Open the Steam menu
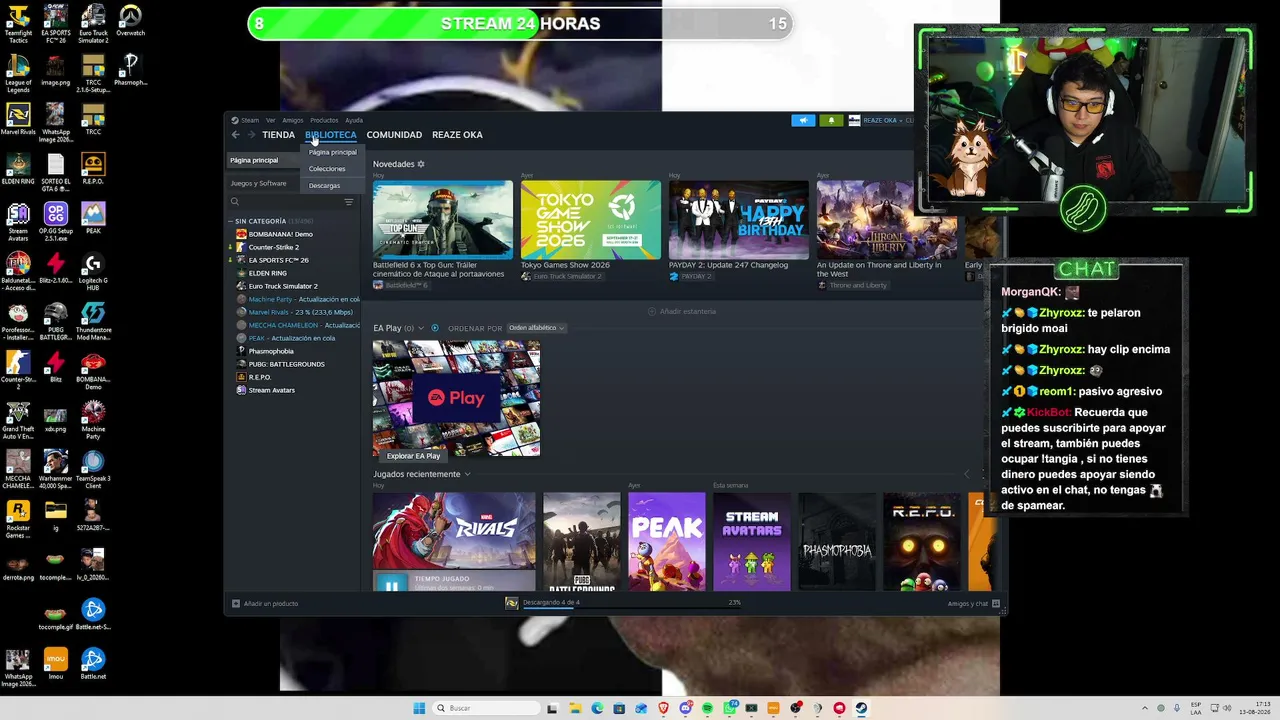 pos(249,120)
